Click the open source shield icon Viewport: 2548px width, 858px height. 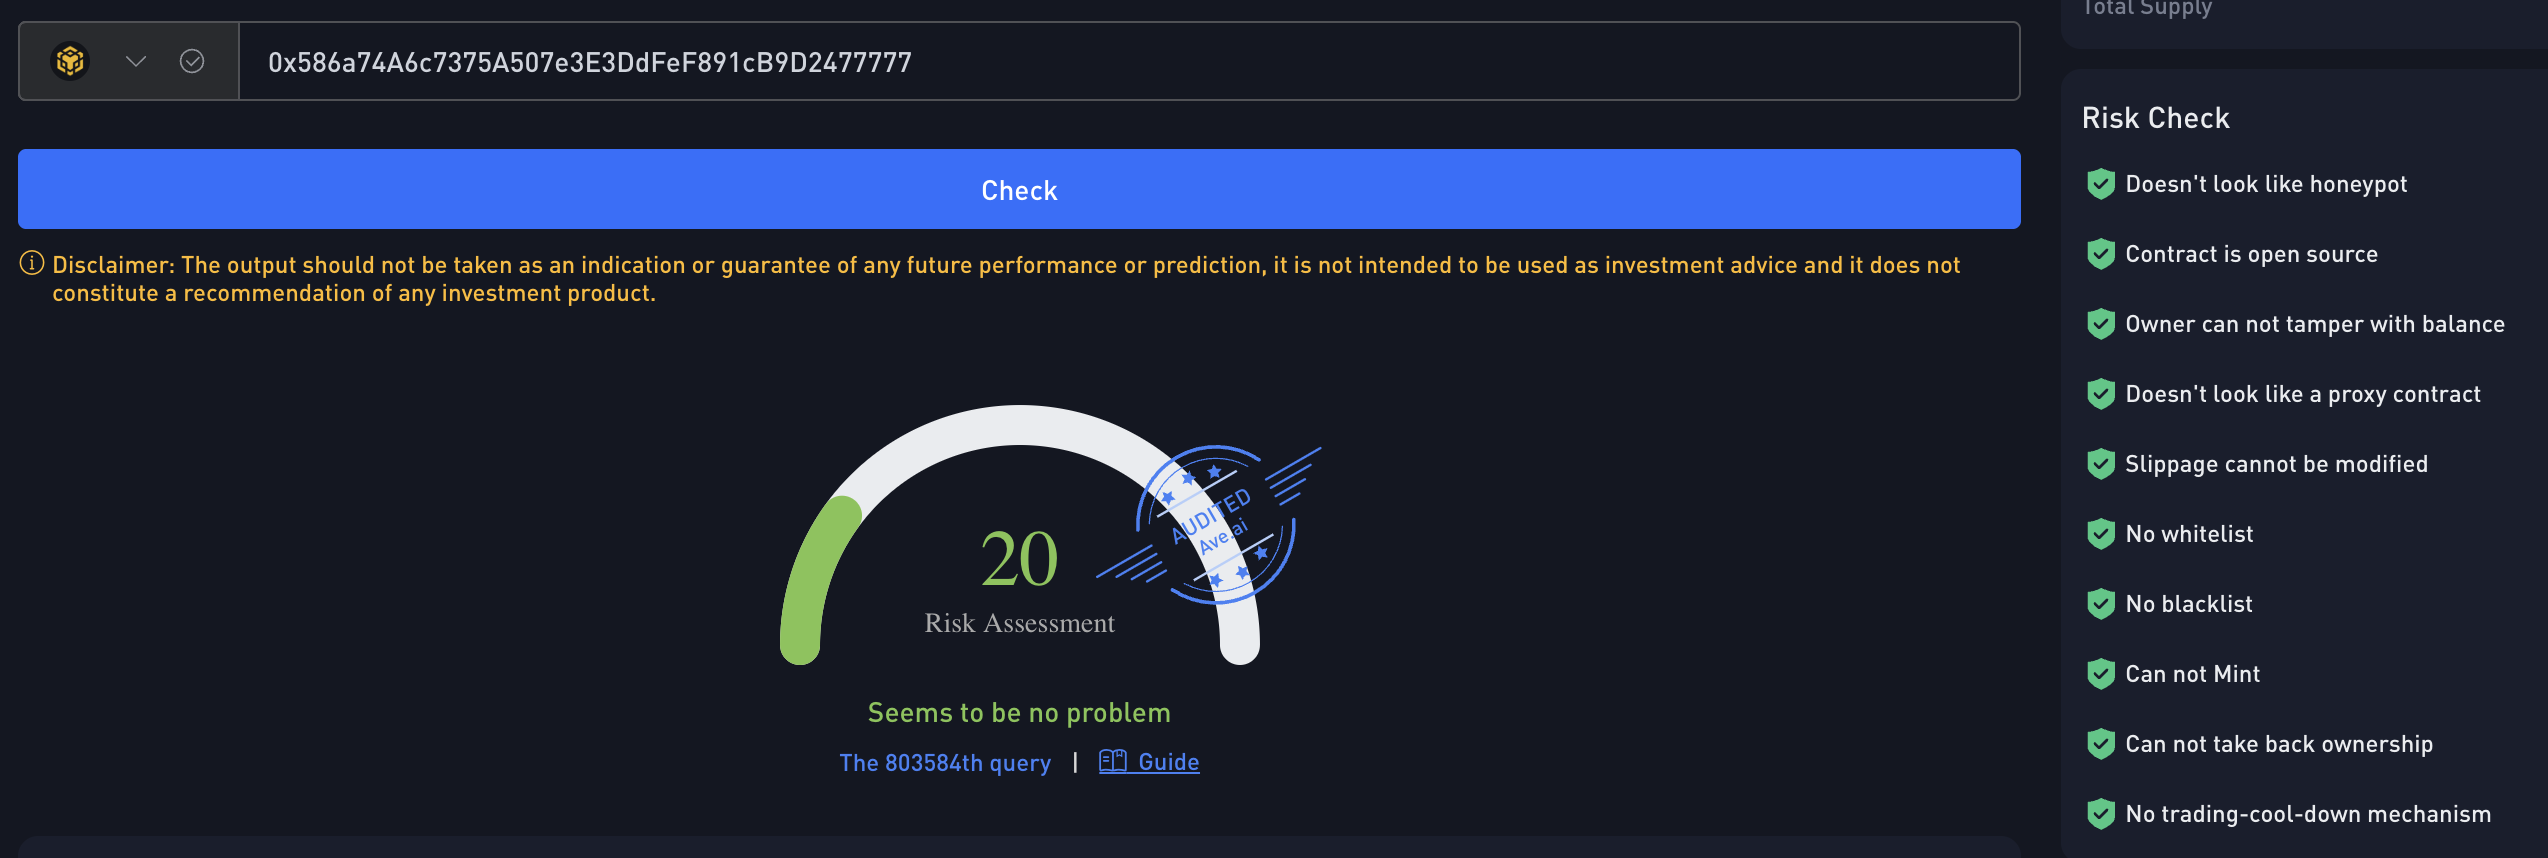(2101, 254)
